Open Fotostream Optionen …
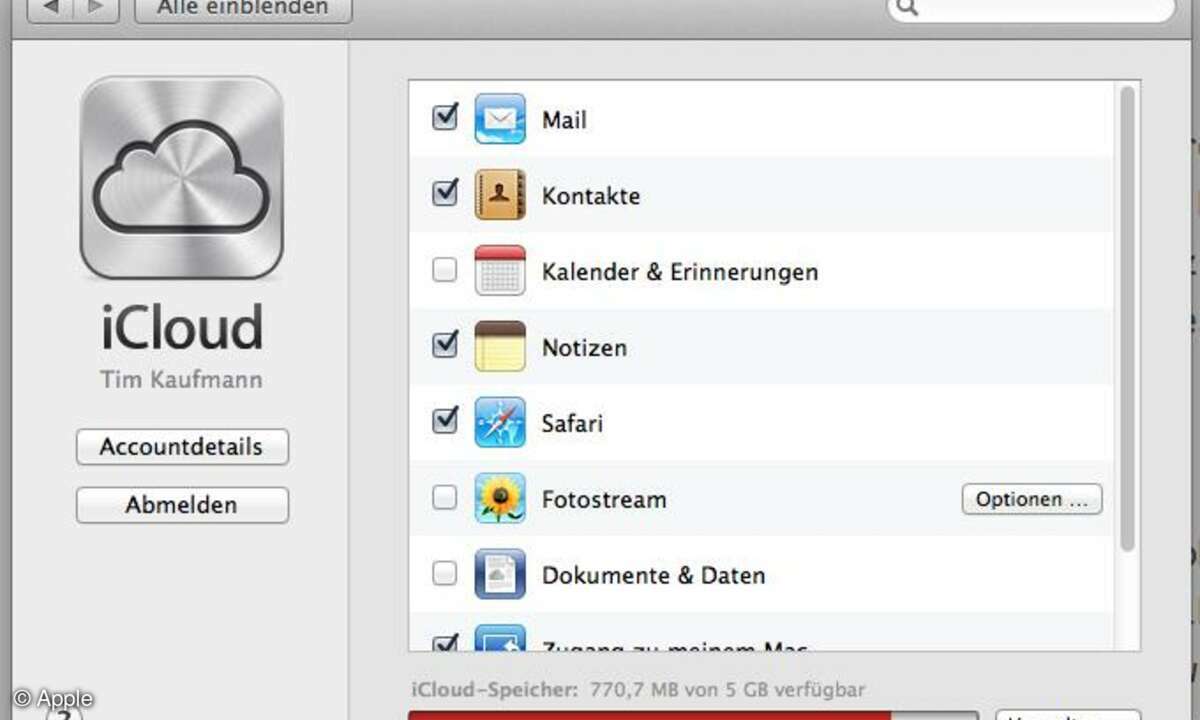The height and width of the screenshot is (720, 1200). [1032, 499]
